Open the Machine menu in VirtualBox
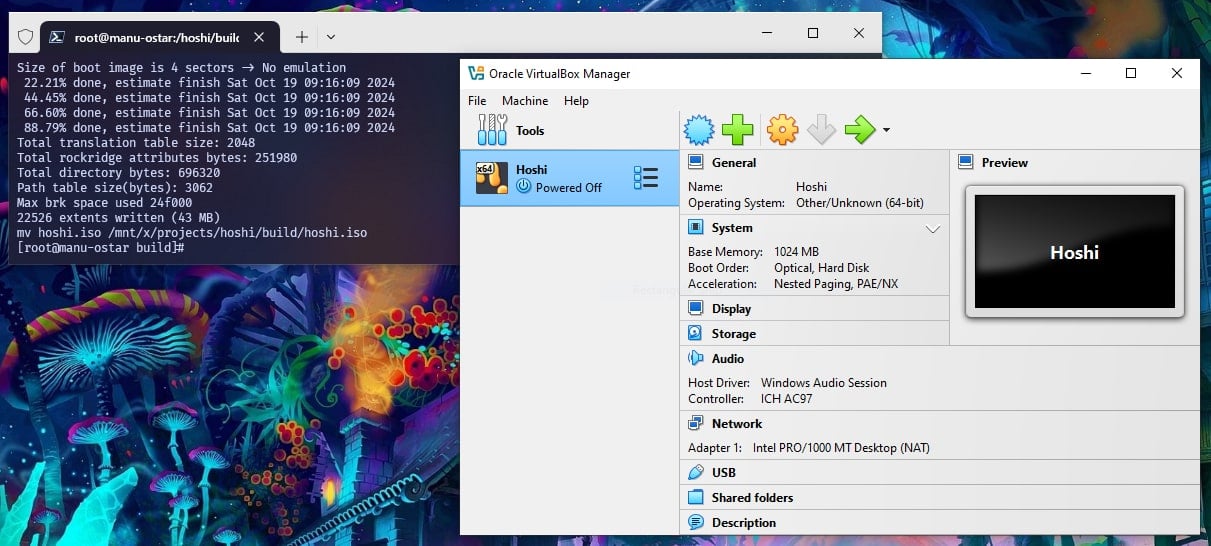Image resolution: width=1211 pixels, height=546 pixels. [525, 101]
